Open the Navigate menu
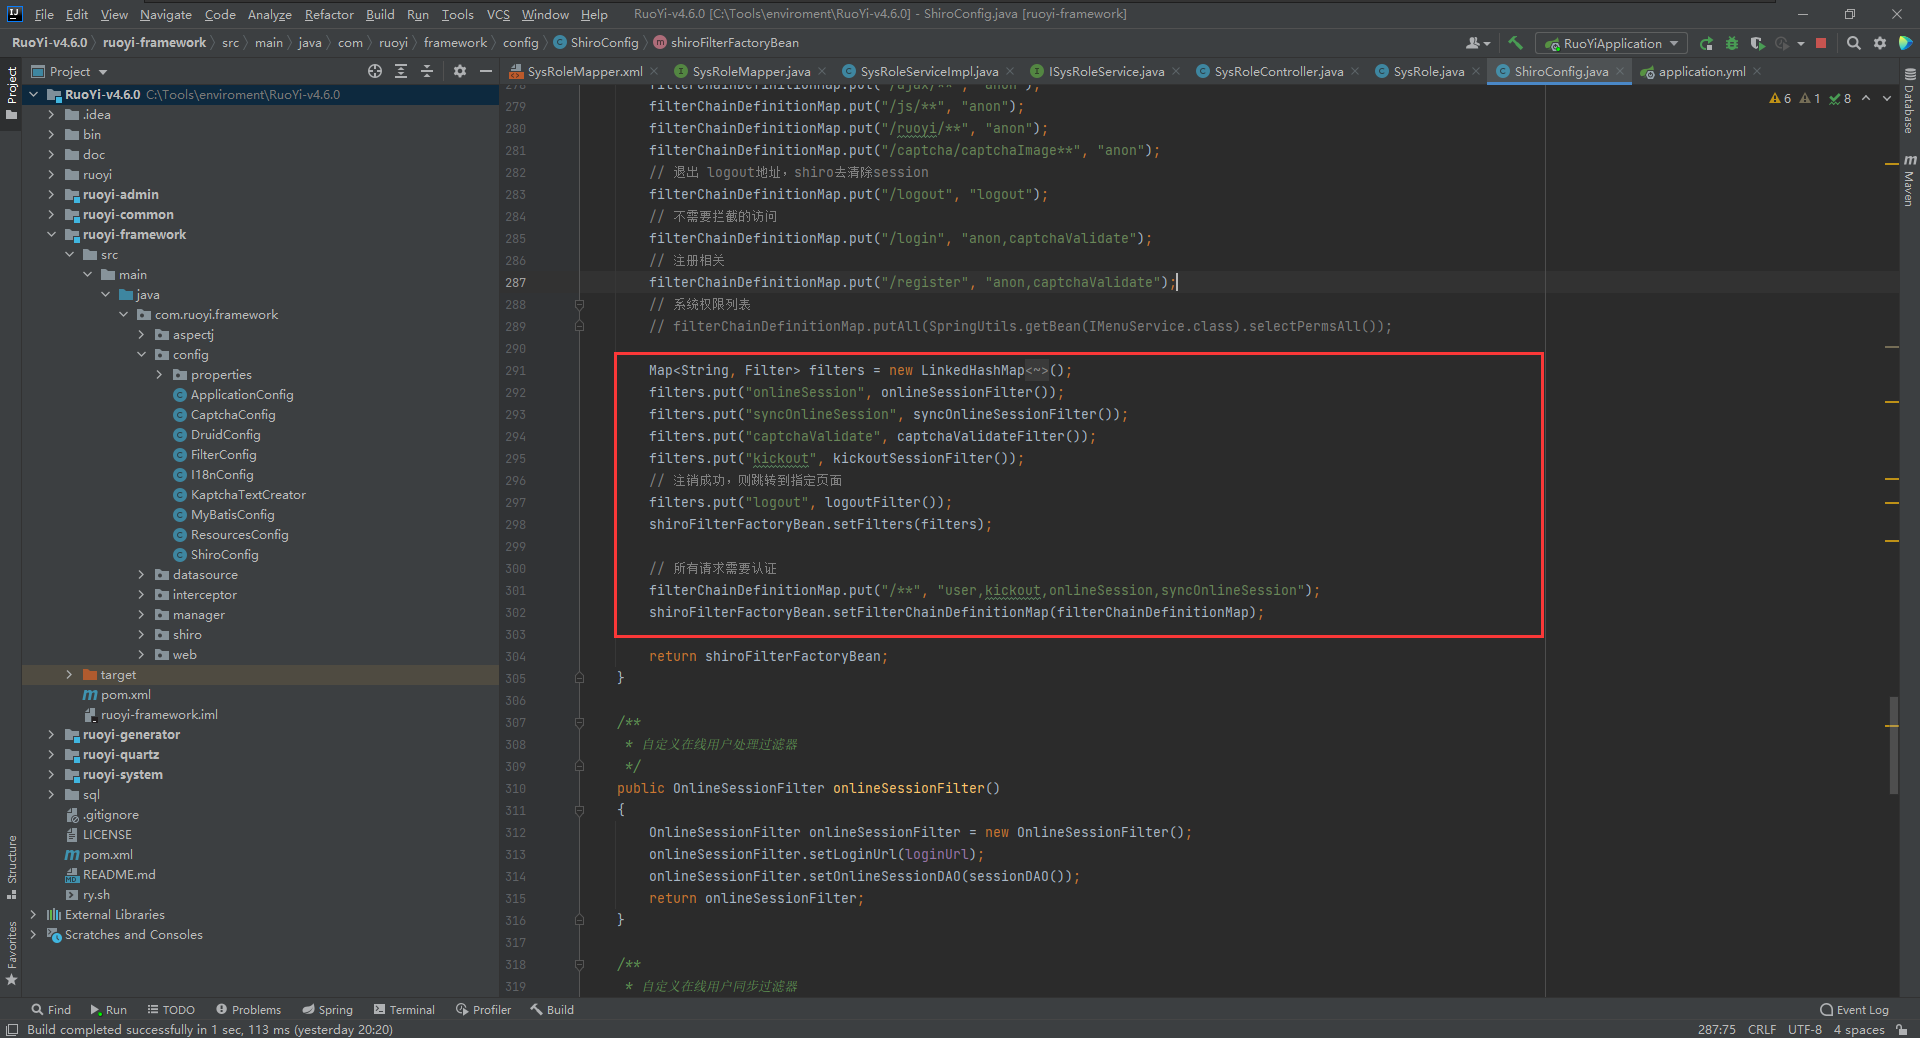This screenshot has width=1920, height=1038. [x=165, y=14]
